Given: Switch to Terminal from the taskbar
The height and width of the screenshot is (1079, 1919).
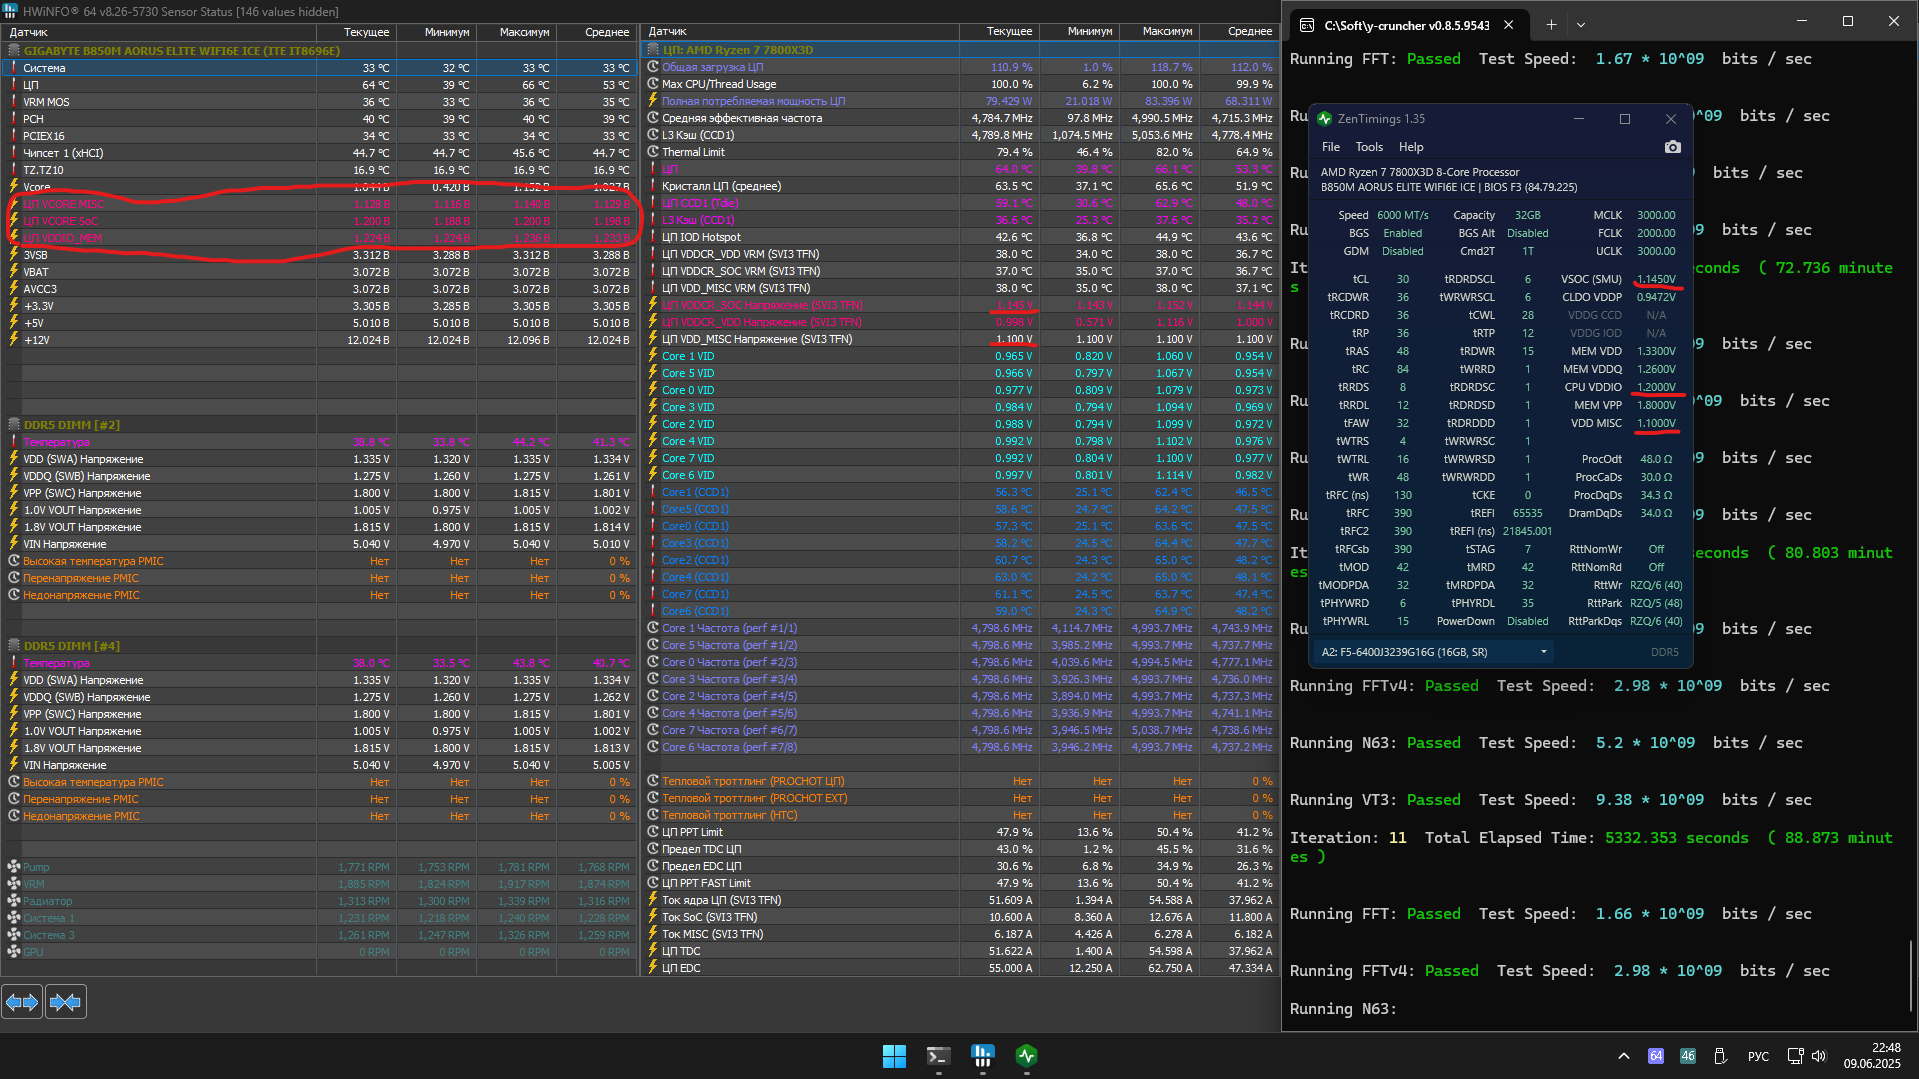Looking at the screenshot, I should 938,1056.
